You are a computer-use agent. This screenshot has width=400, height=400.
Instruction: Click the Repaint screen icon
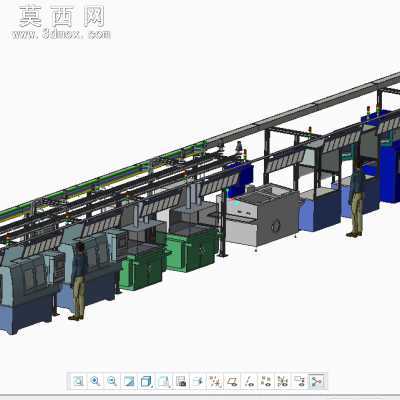[x=130, y=381]
